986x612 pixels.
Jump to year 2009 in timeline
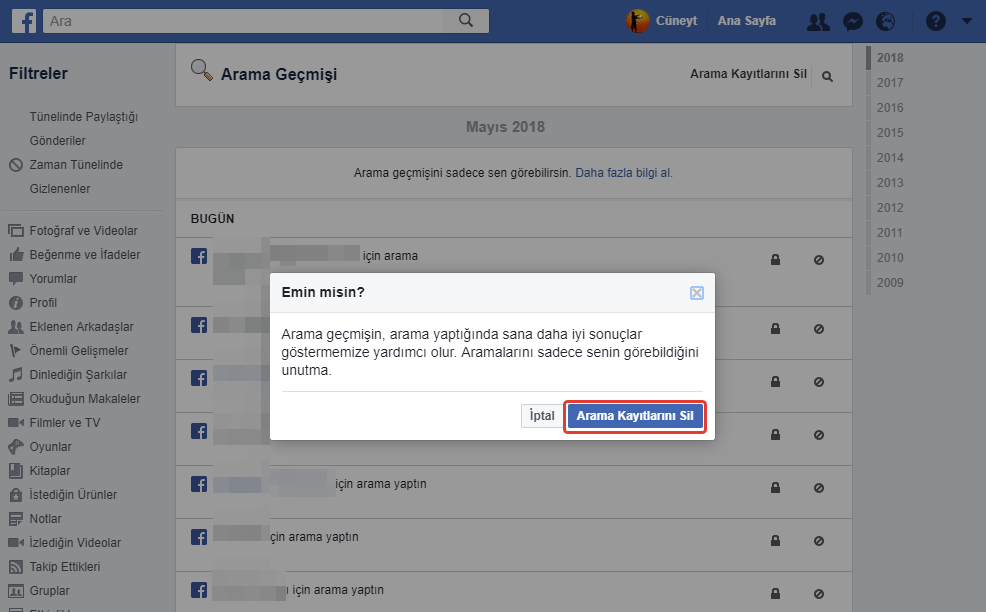889,283
